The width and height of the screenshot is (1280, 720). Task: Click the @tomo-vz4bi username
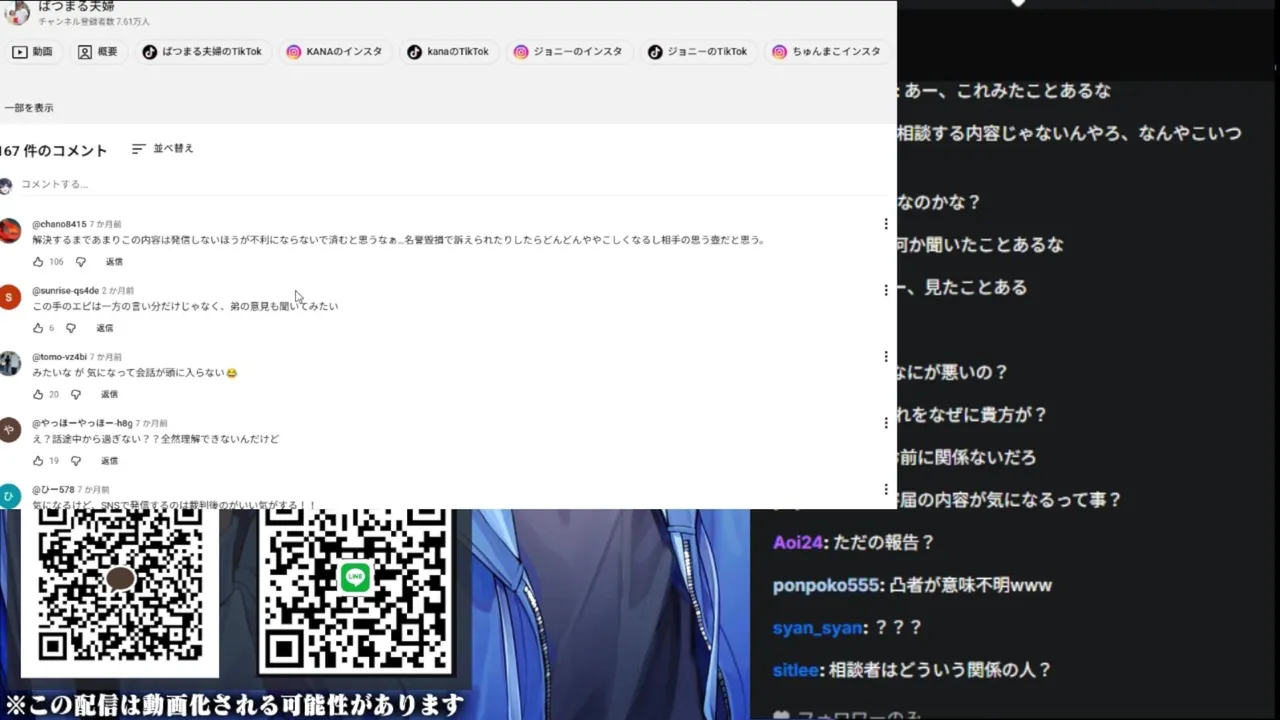[59, 357]
